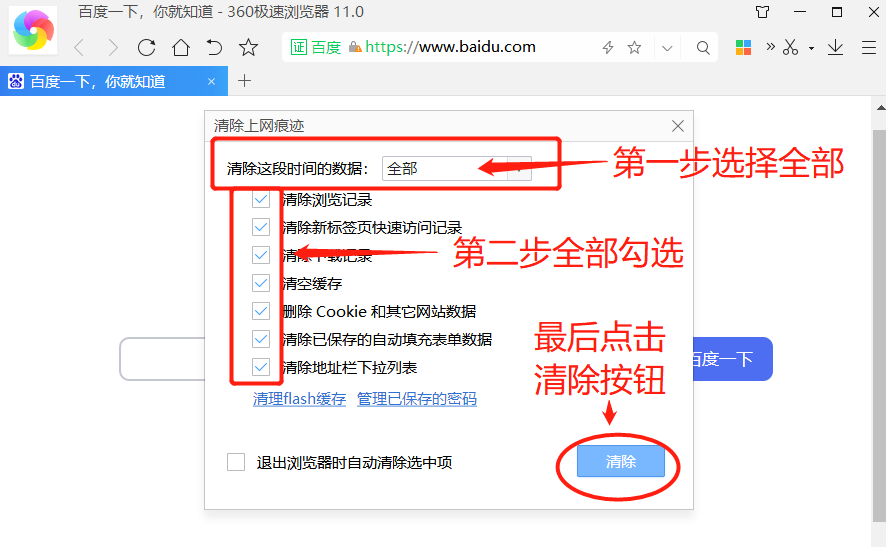Click the blue 清除 button
Screen dimensions: 886x547
coord(621,462)
